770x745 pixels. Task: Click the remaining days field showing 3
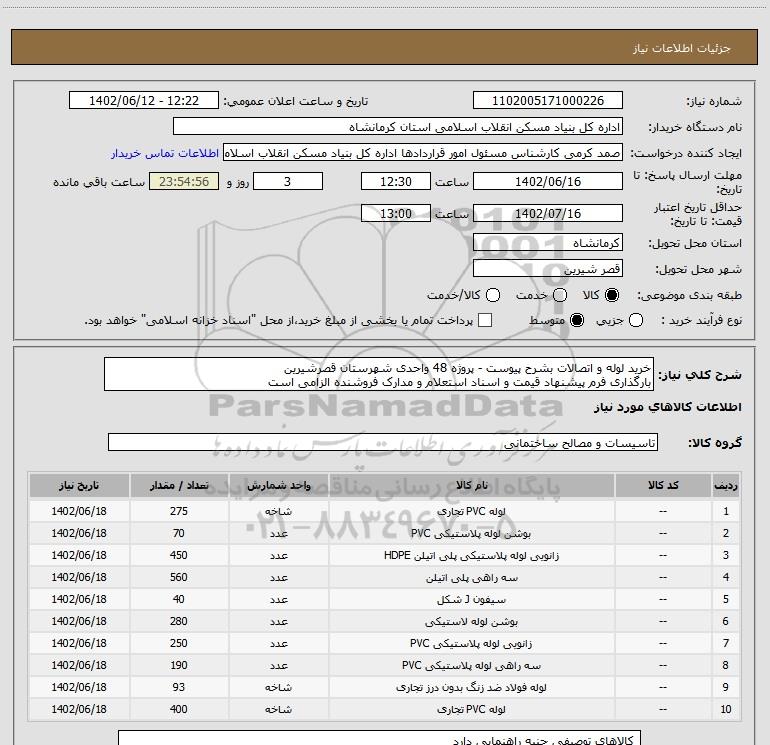(288, 182)
